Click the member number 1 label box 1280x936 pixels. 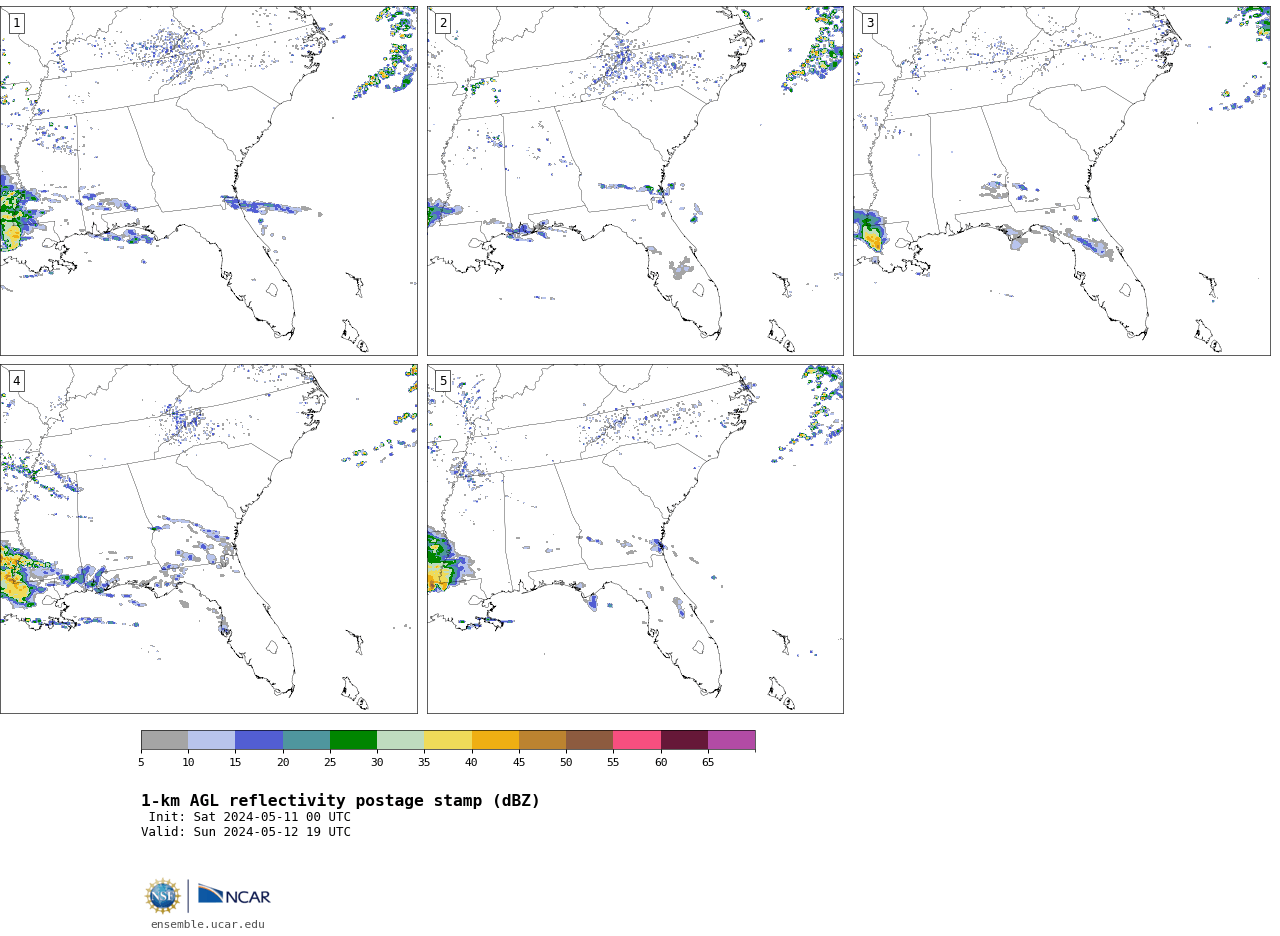click(x=16, y=23)
